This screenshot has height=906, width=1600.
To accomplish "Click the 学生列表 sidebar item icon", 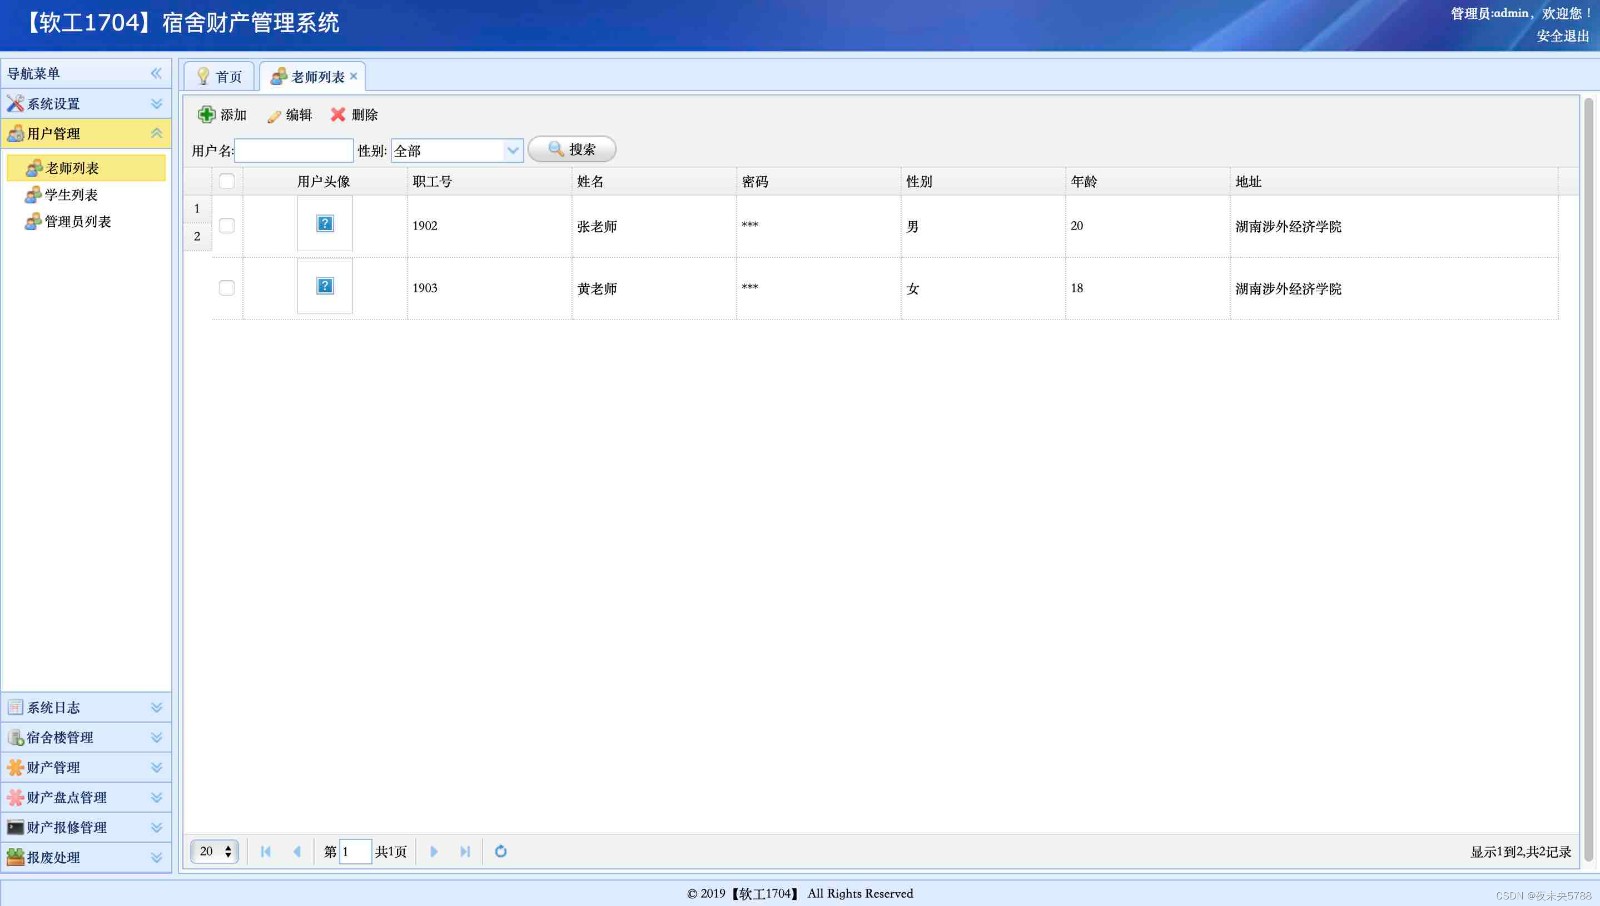I will pyautogui.click(x=33, y=195).
